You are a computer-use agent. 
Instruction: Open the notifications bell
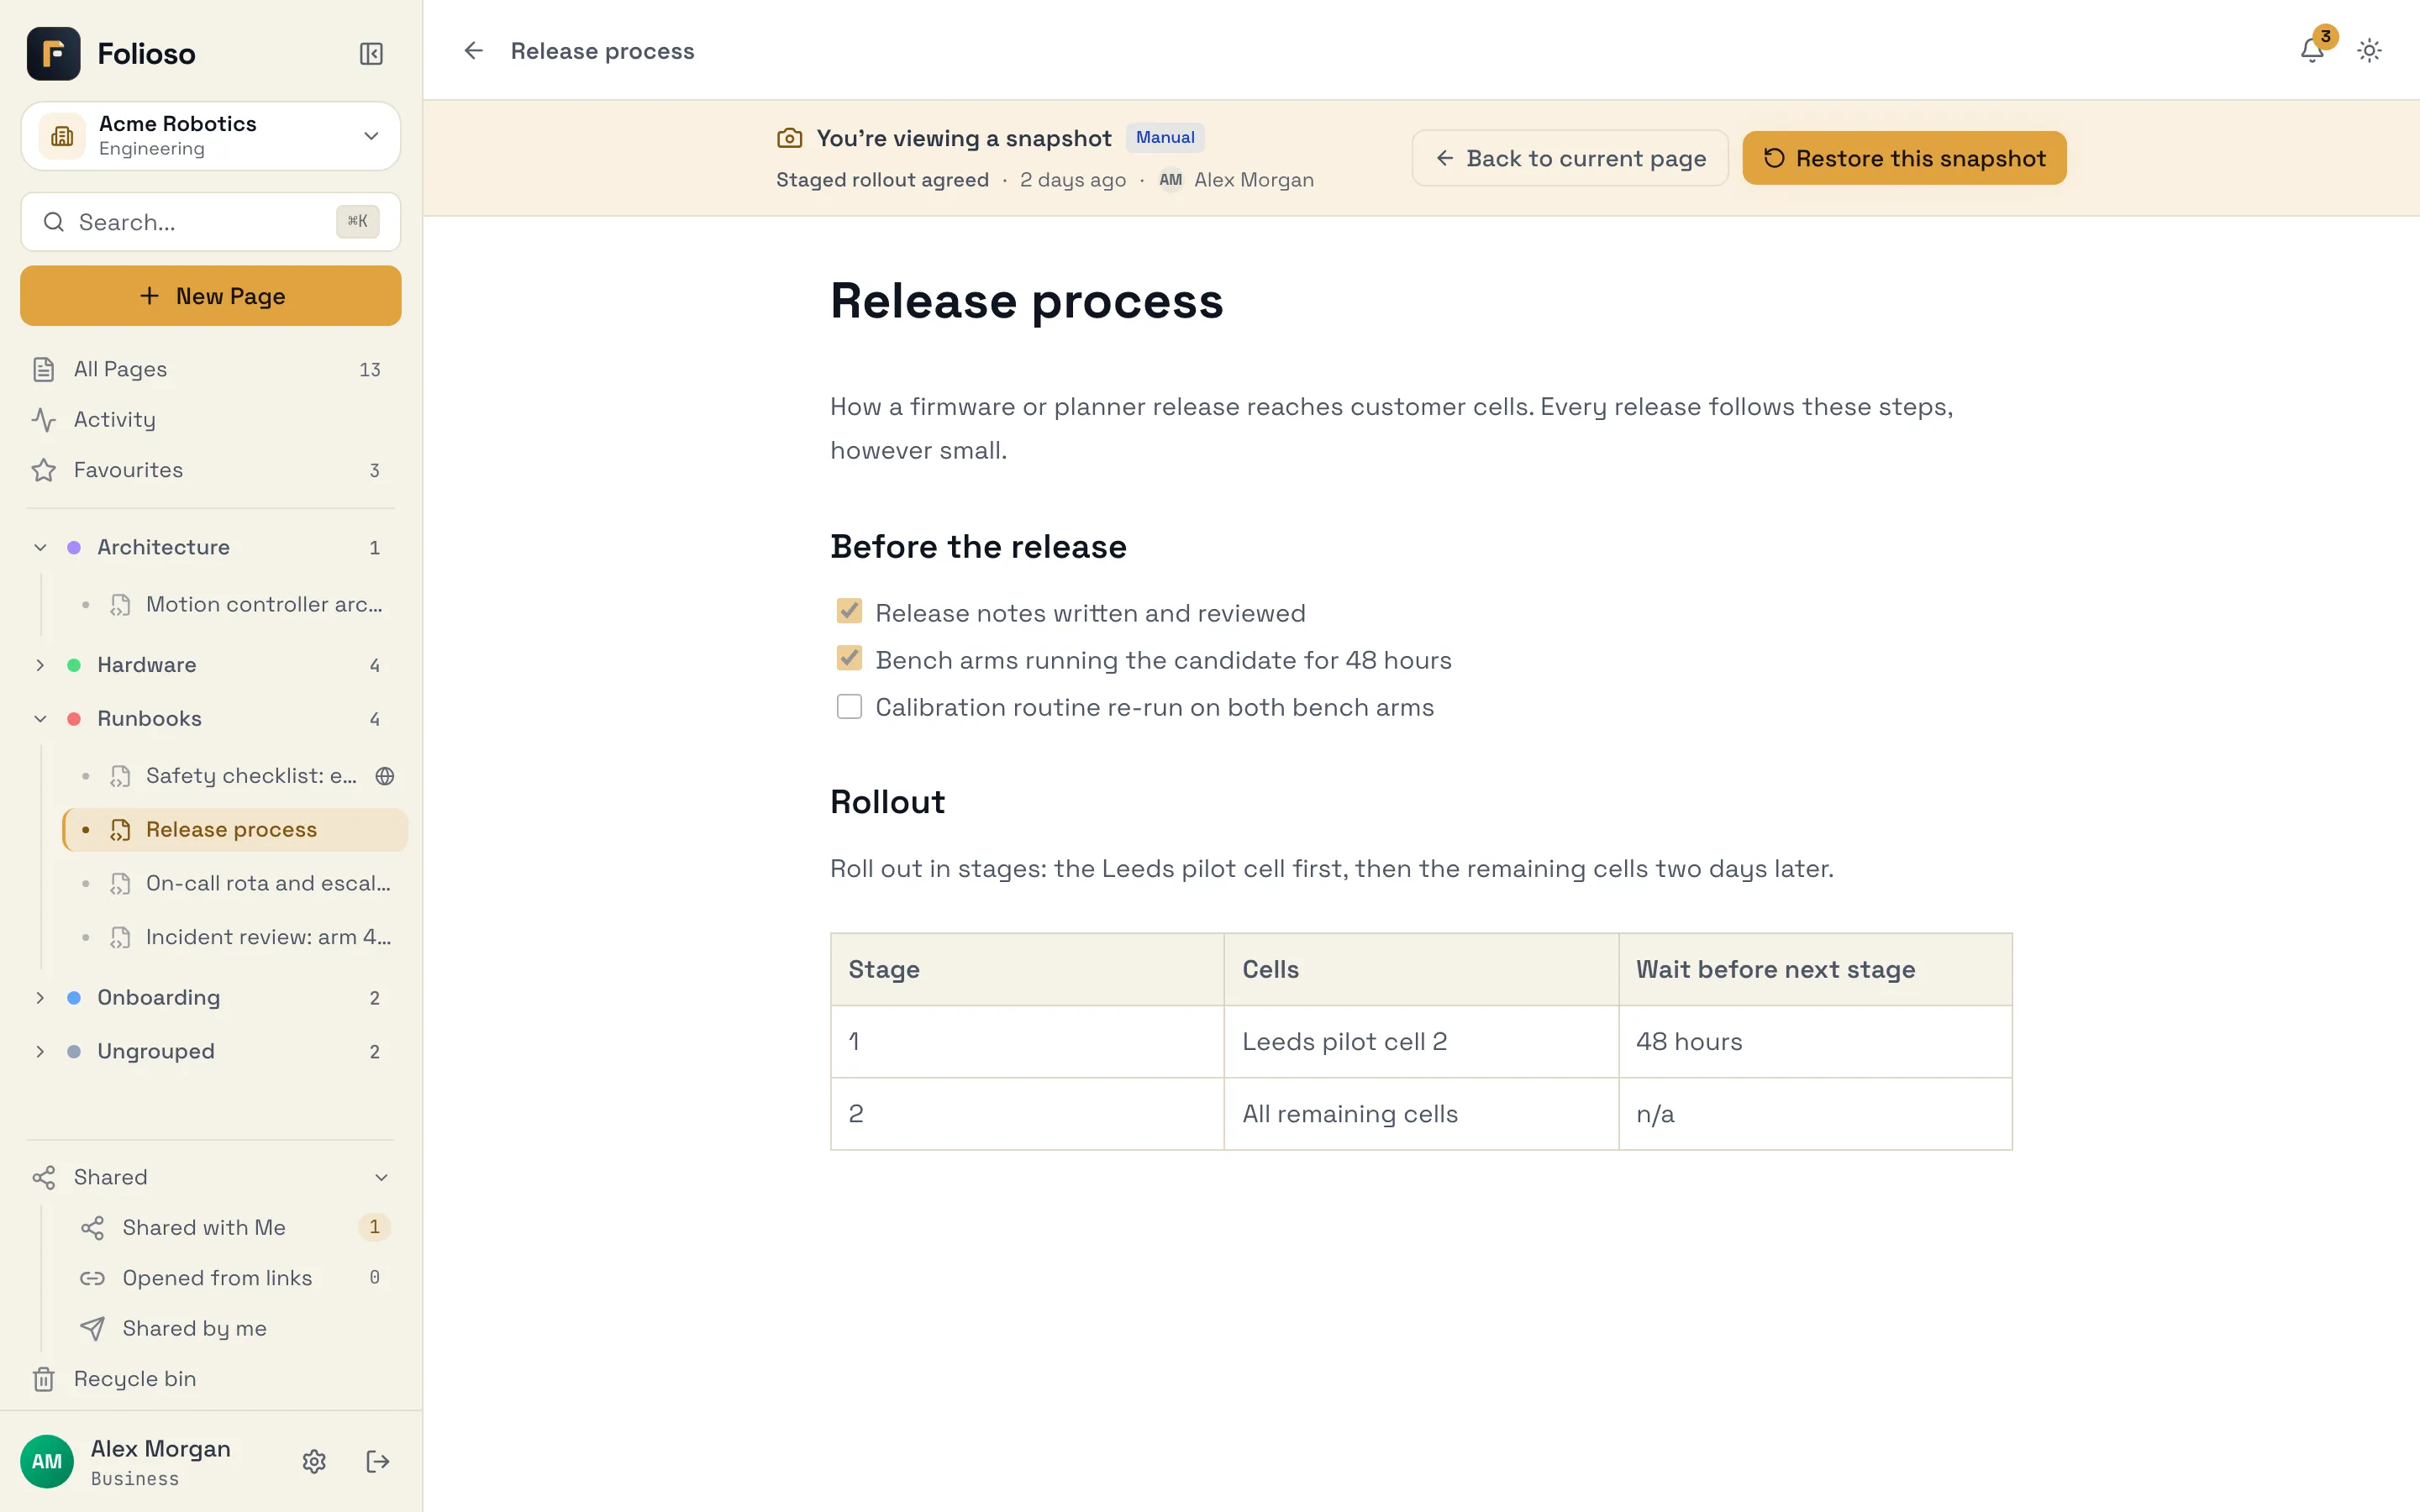click(x=2311, y=50)
